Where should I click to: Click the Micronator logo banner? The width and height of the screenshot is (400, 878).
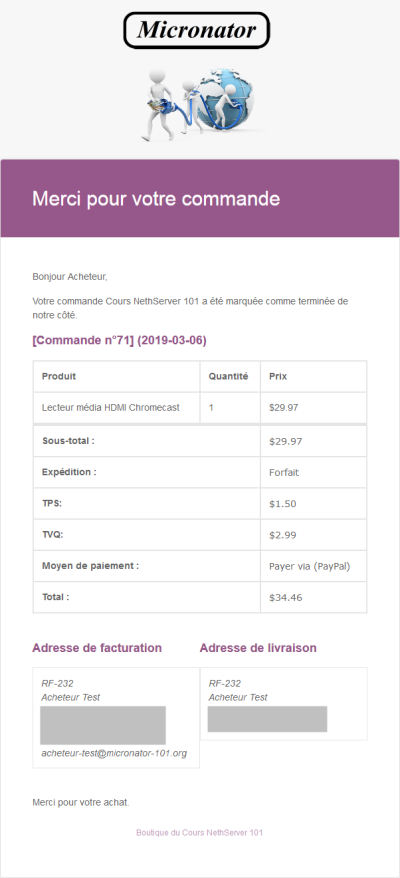click(x=197, y=30)
